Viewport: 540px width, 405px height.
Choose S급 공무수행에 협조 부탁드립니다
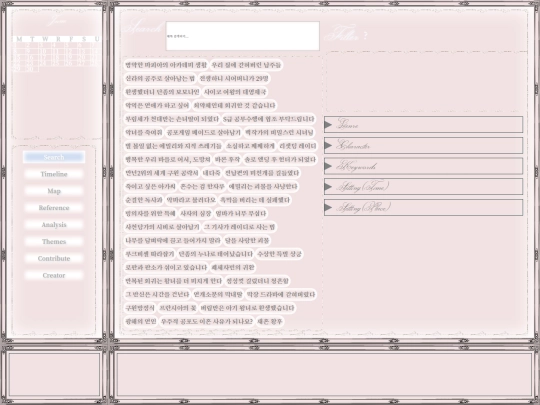[269, 119]
